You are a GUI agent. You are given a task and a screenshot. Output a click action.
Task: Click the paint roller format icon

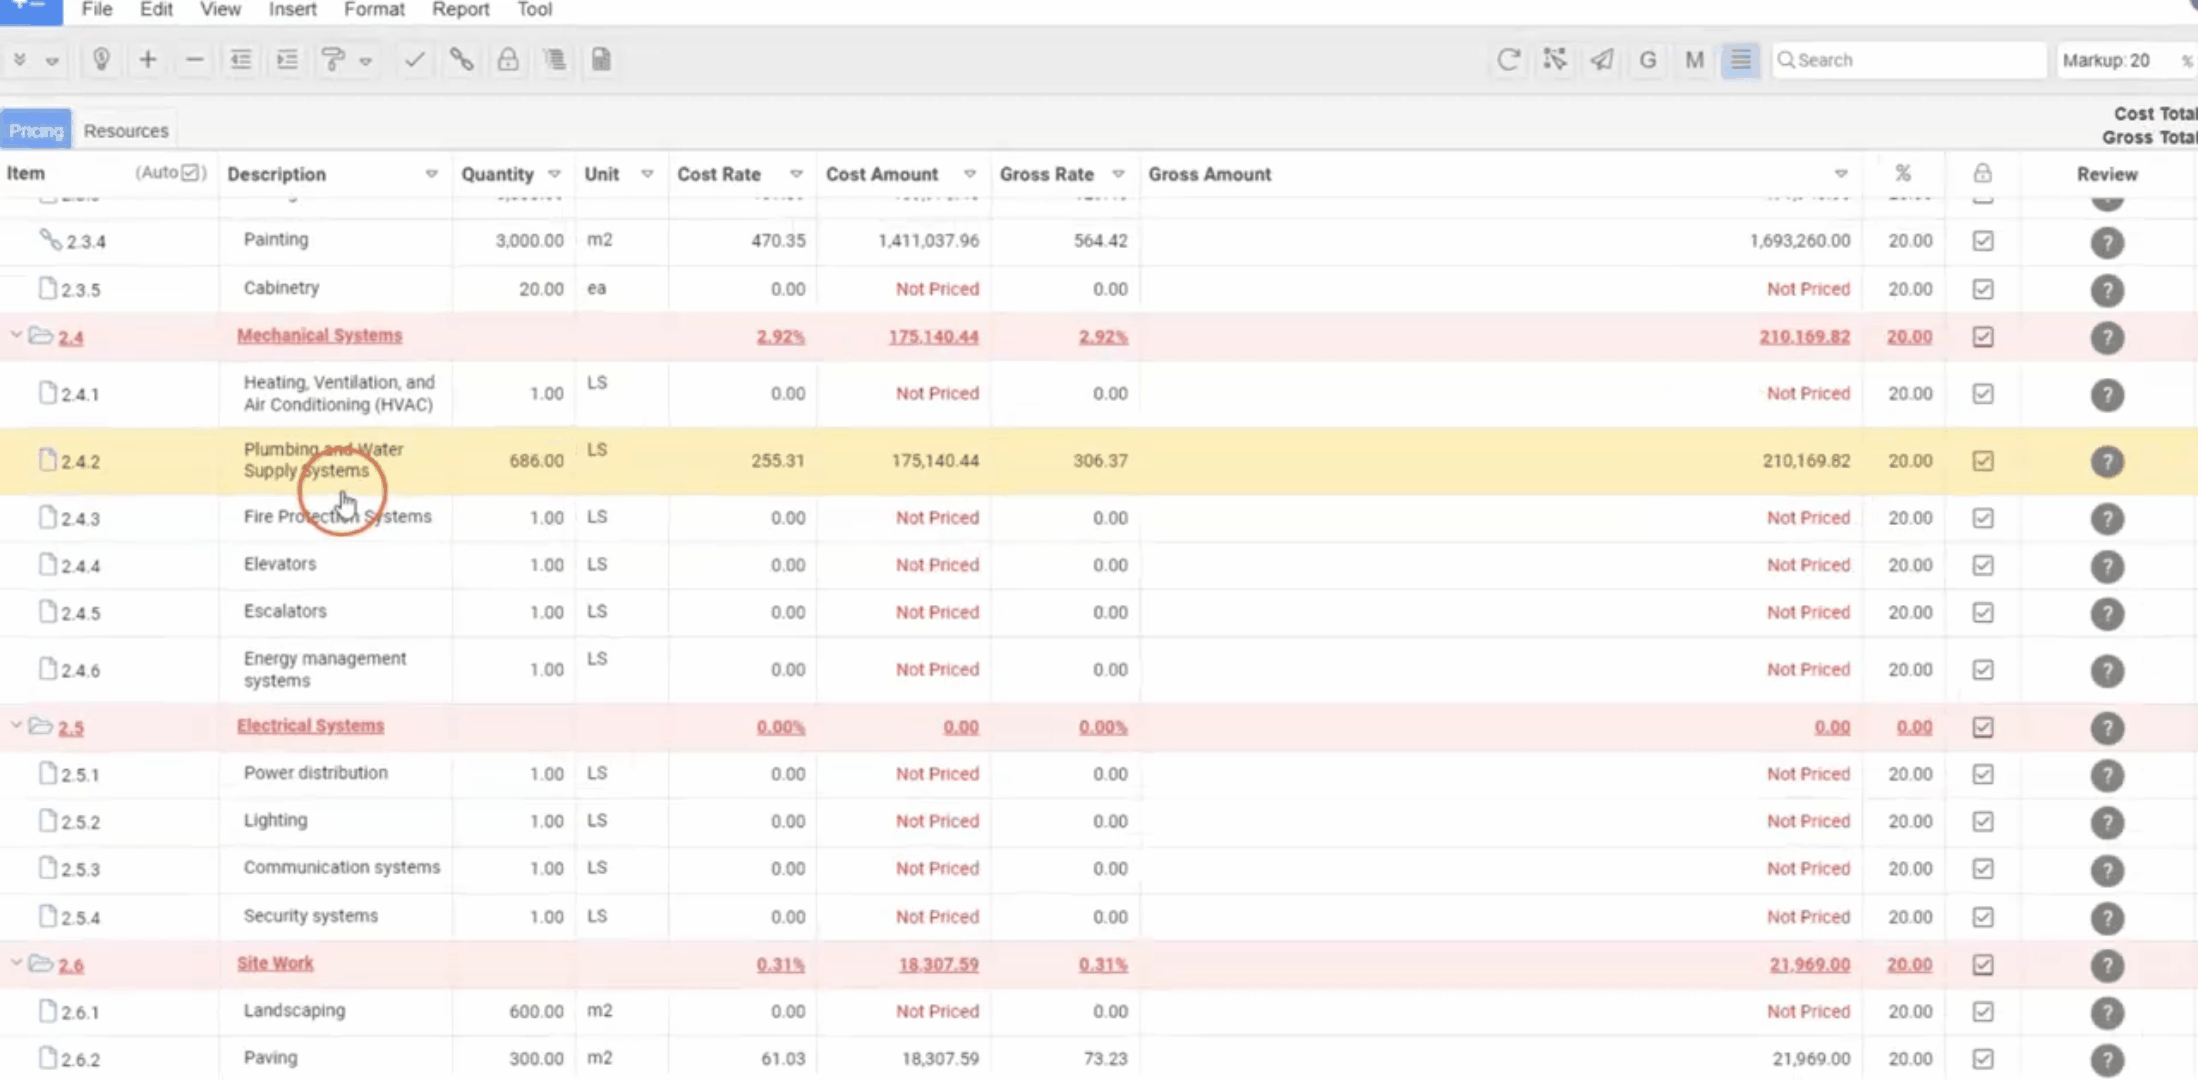tap(333, 60)
